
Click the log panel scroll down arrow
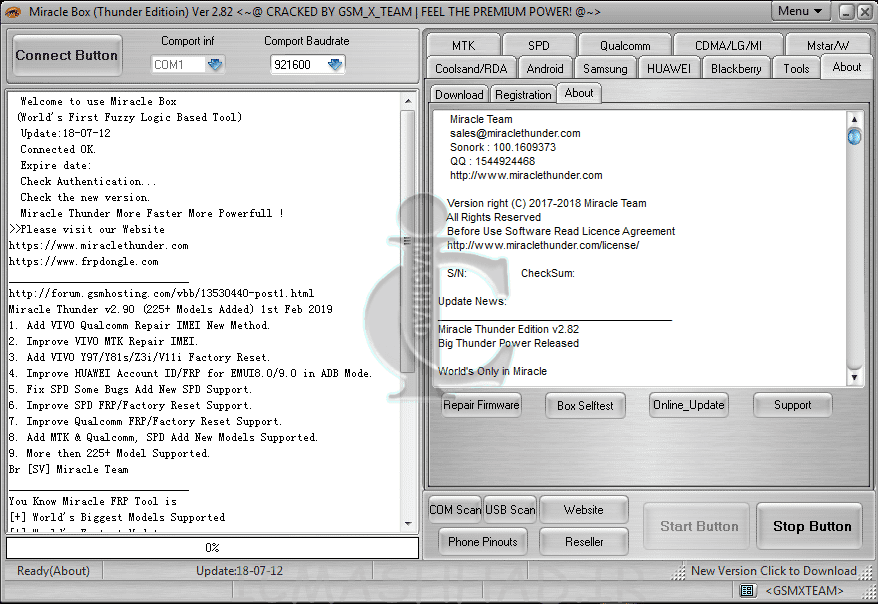[x=408, y=524]
